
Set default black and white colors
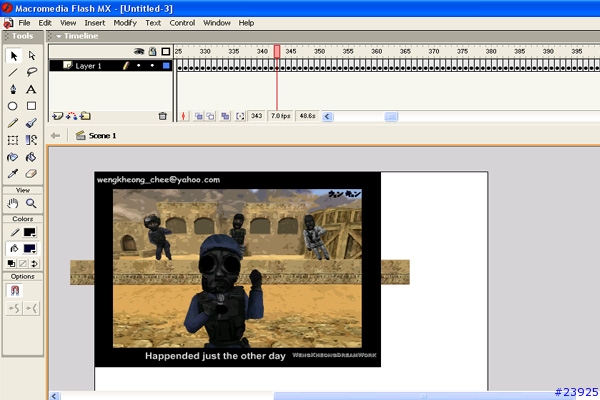coord(11,264)
